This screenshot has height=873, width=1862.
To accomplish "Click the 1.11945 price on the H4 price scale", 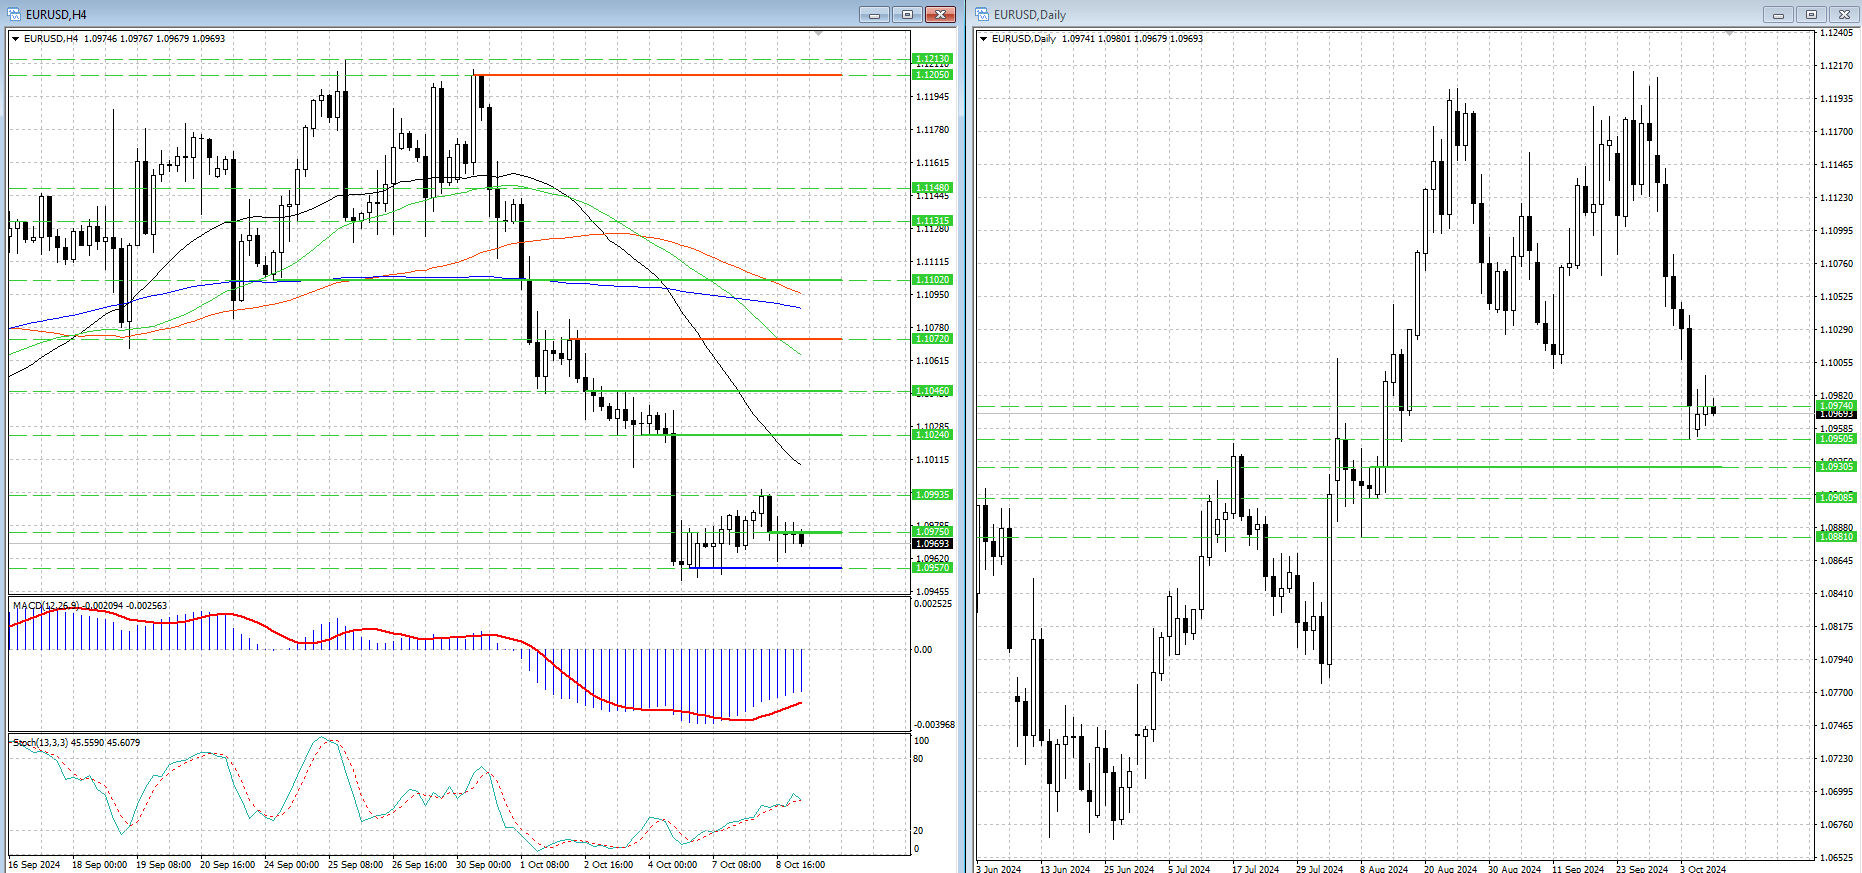I will 933,97.
